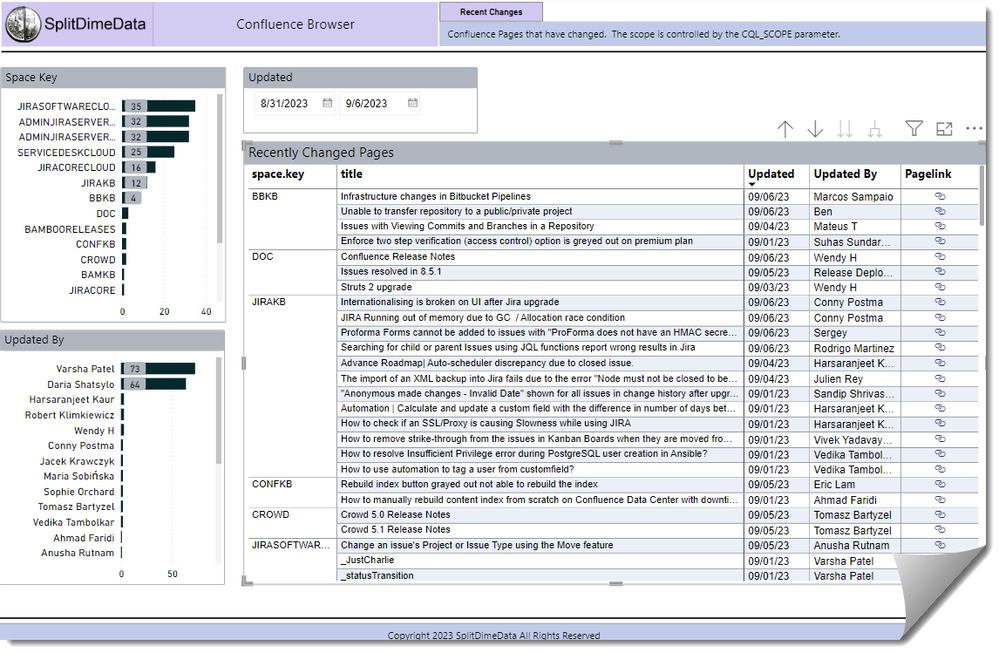The height and width of the screenshot is (653, 999).
Task: Click the double-arrow next level icon
Action: pyautogui.click(x=845, y=129)
